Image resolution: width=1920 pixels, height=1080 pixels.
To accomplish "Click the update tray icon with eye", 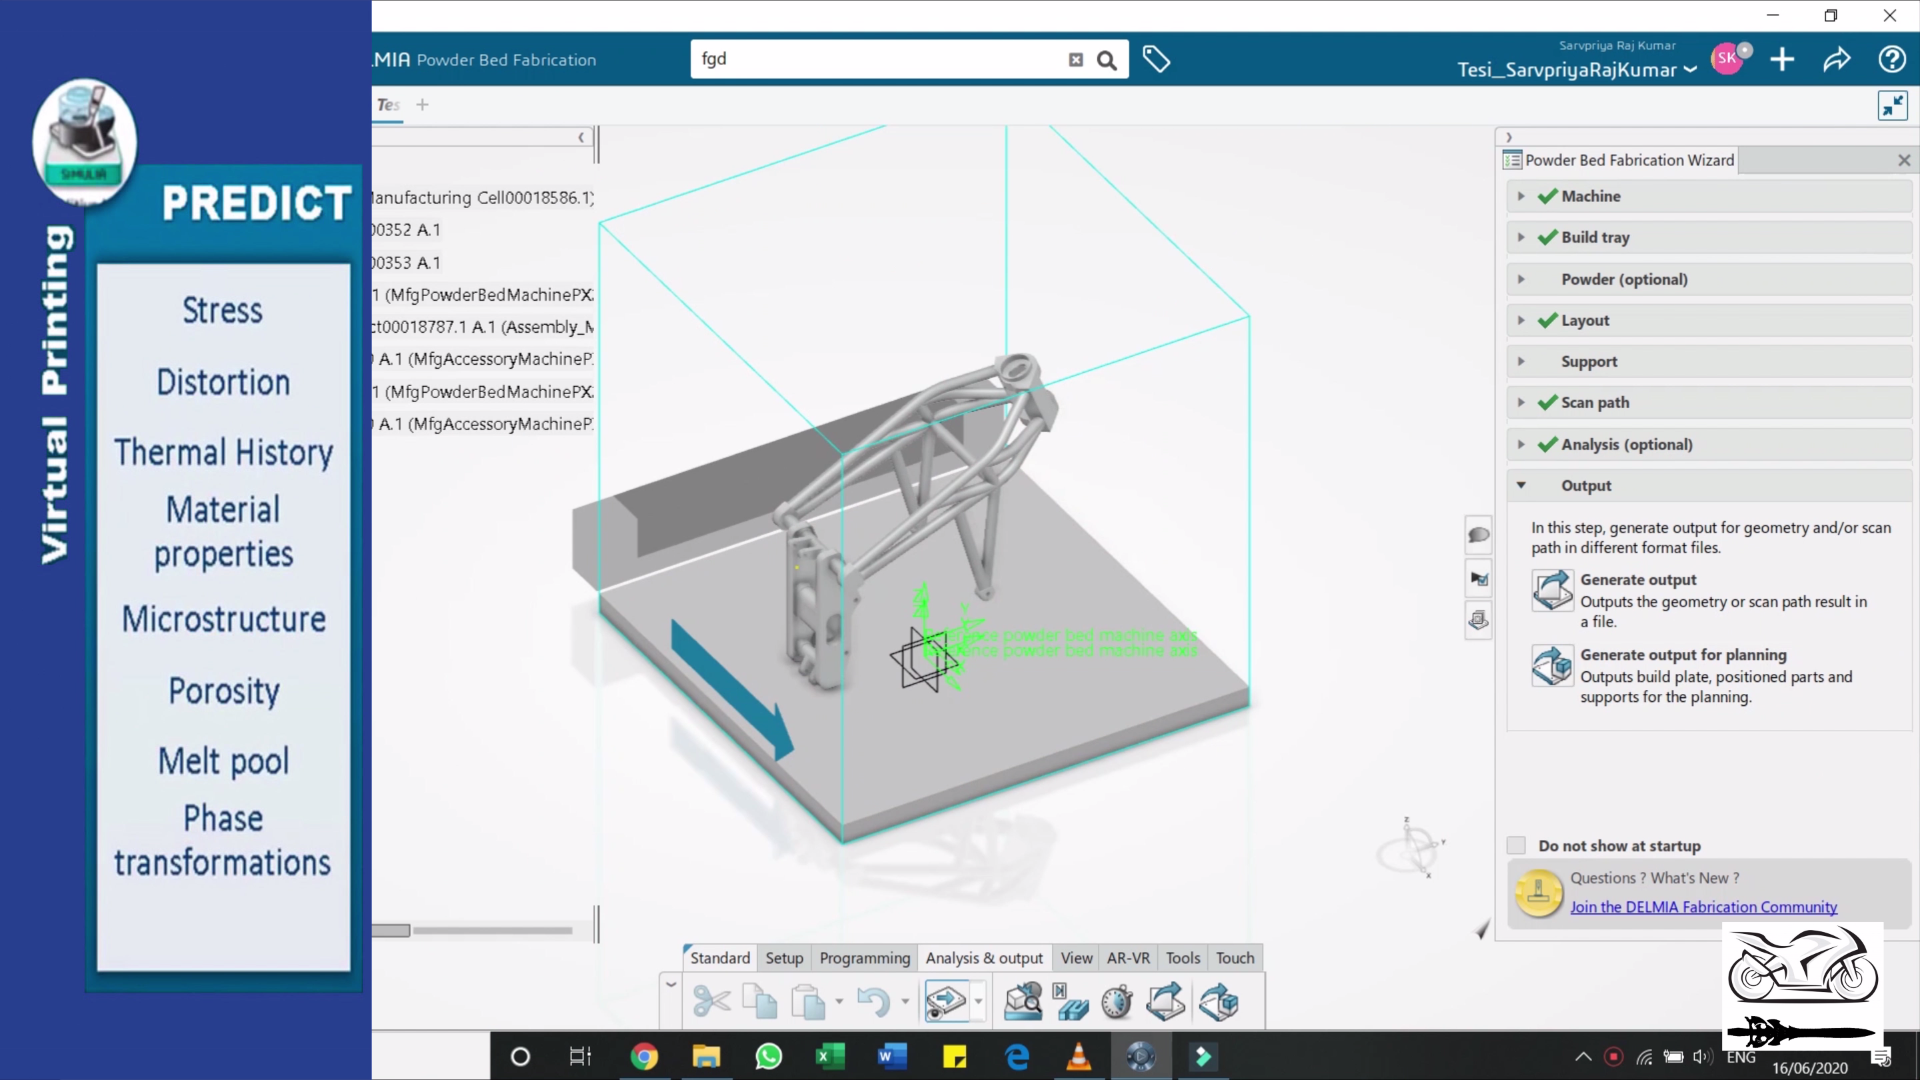I will (945, 1001).
